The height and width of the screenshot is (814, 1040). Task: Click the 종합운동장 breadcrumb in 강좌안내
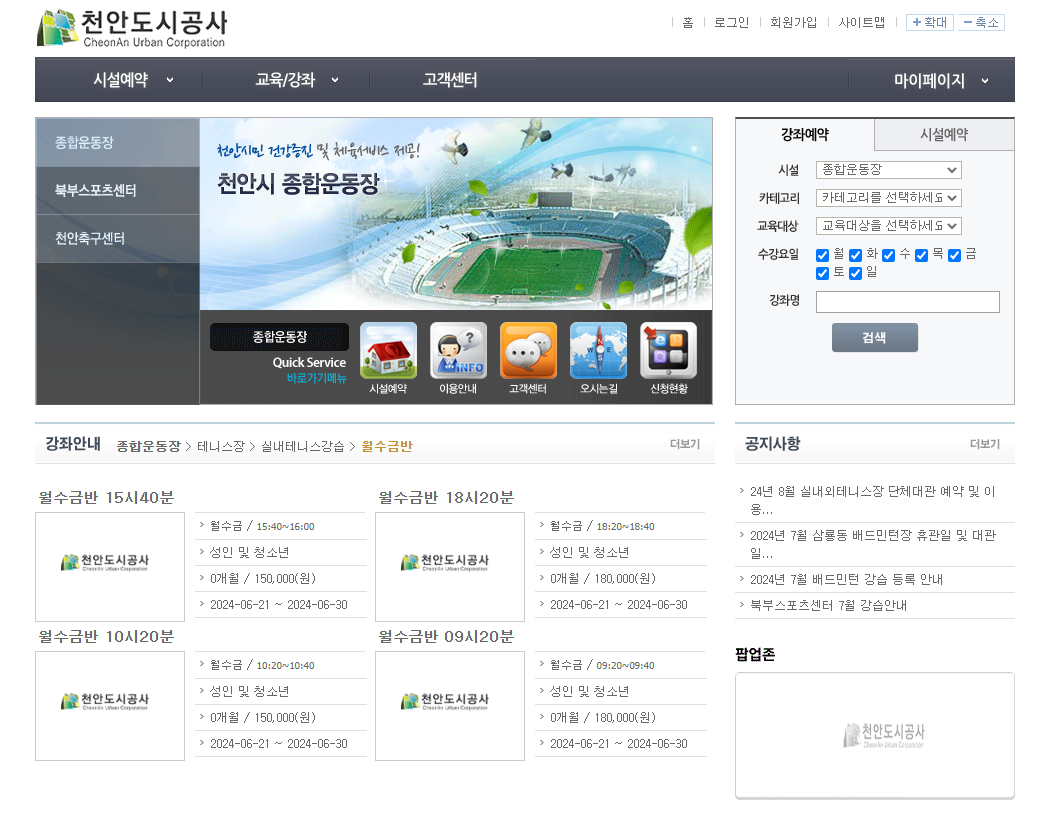(149, 446)
